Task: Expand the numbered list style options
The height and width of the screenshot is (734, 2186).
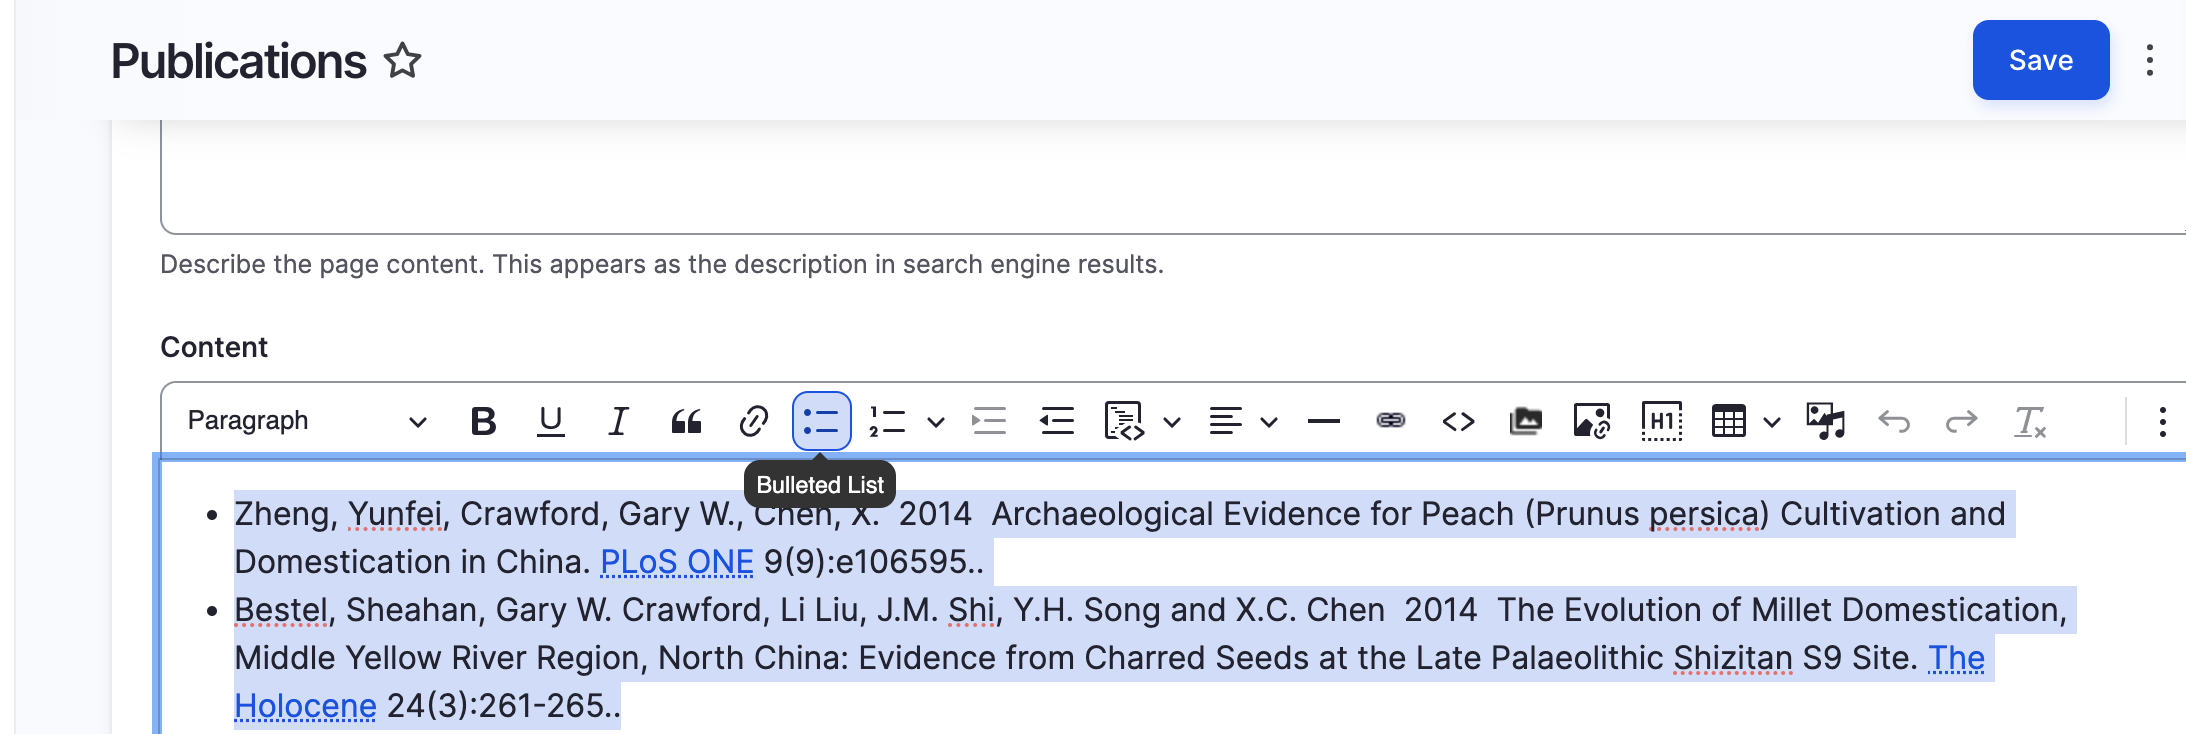Action: (936, 422)
